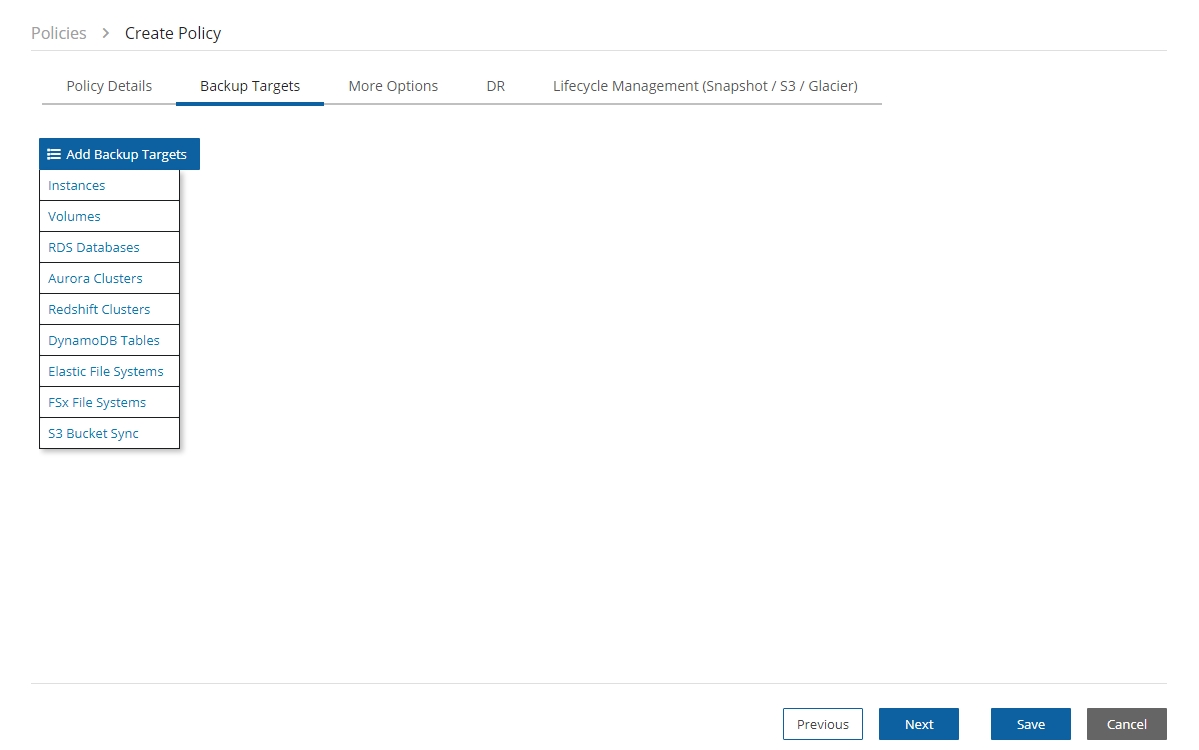Switch to the Policy Details tab
Image resolution: width=1199 pixels, height=750 pixels.
coord(109,86)
